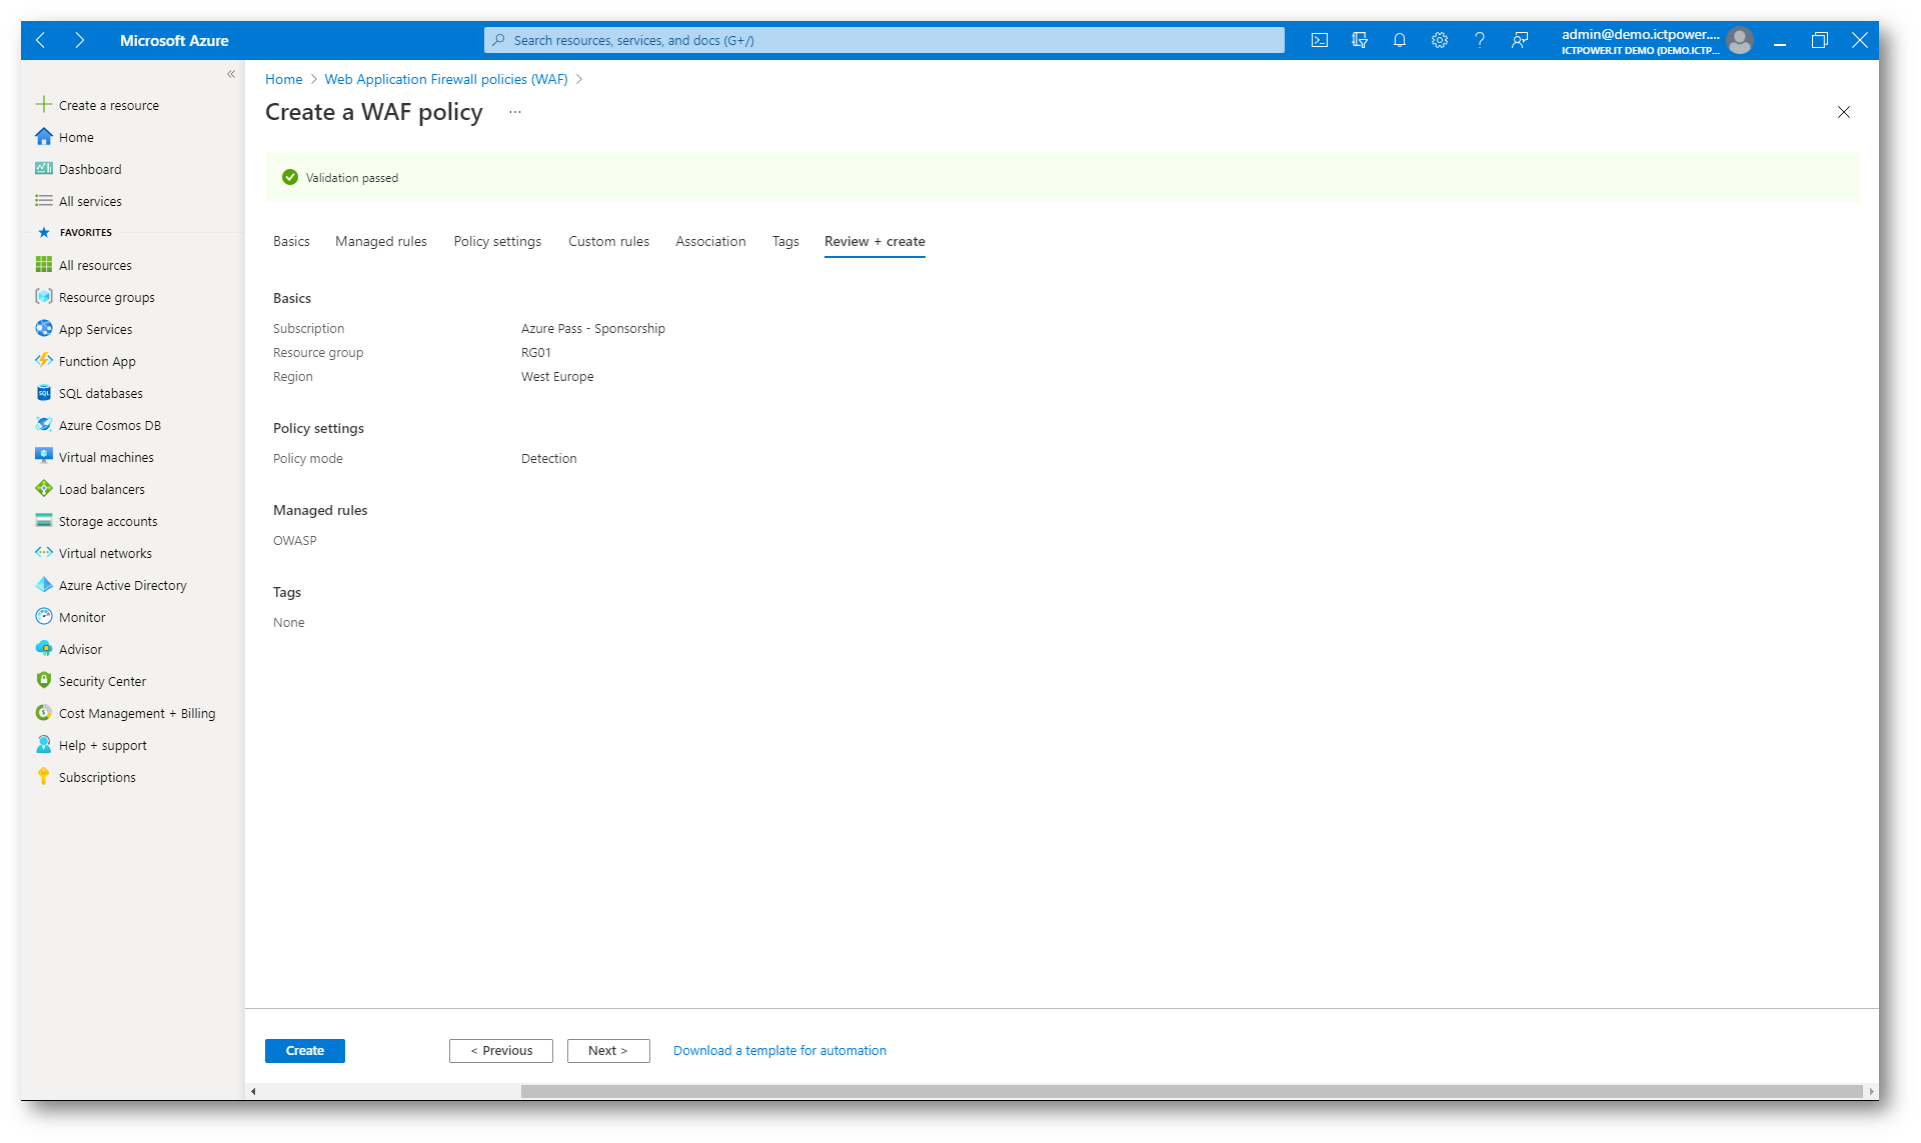Click the left arrow of horizontal scrollbar

coord(254,1091)
